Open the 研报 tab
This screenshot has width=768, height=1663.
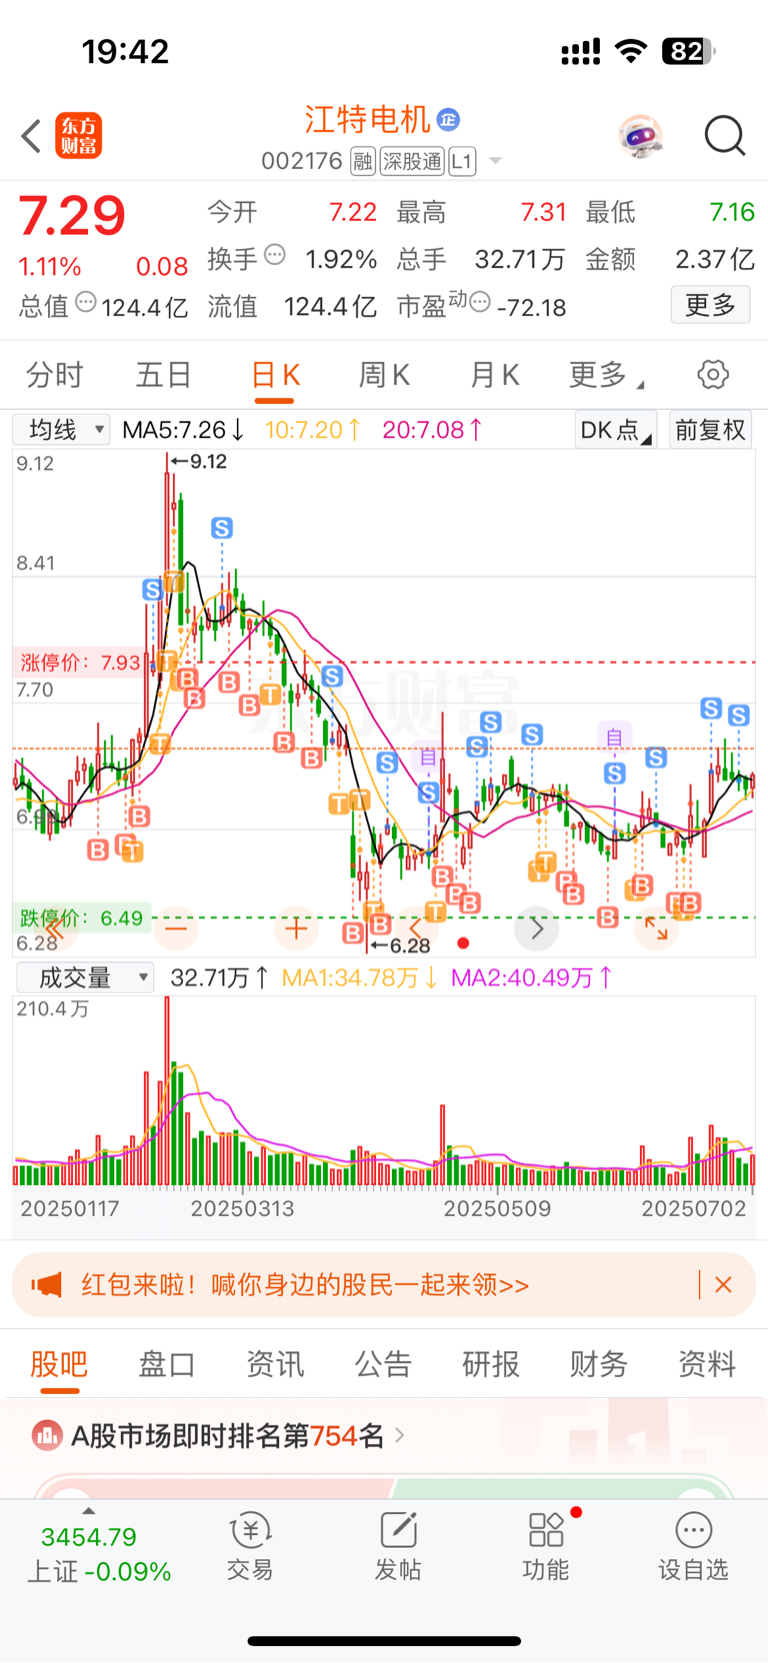[x=491, y=1364]
